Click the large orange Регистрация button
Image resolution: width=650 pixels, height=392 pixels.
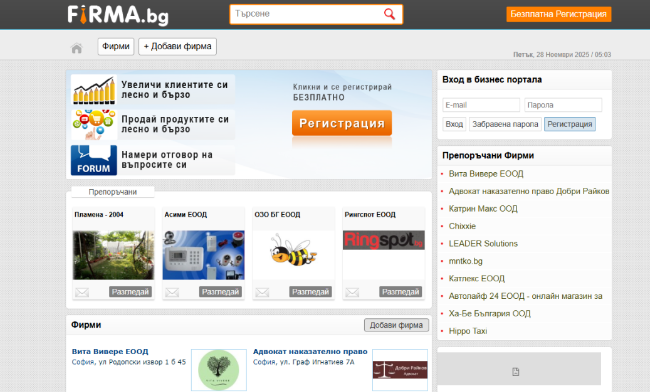342,123
